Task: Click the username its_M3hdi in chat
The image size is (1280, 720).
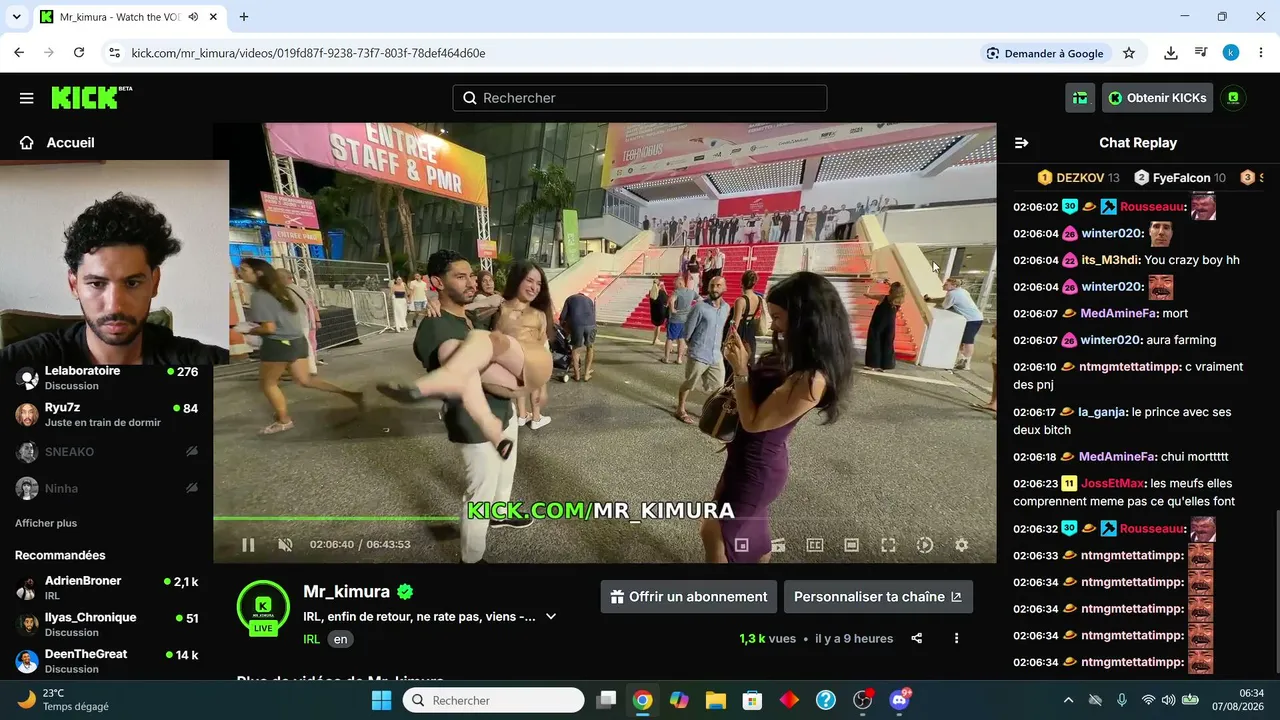Action: click(x=1110, y=260)
